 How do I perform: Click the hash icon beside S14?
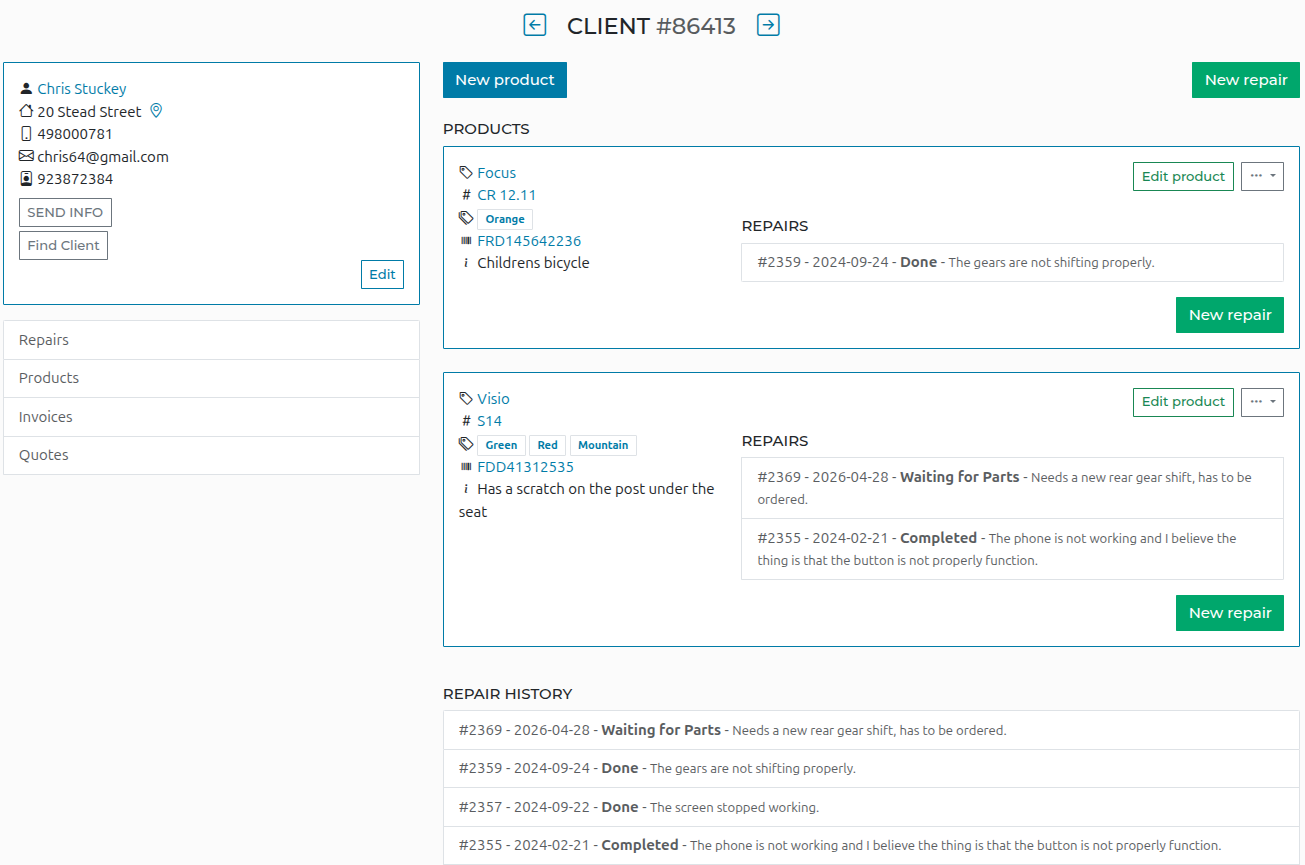[x=466, y=421]
